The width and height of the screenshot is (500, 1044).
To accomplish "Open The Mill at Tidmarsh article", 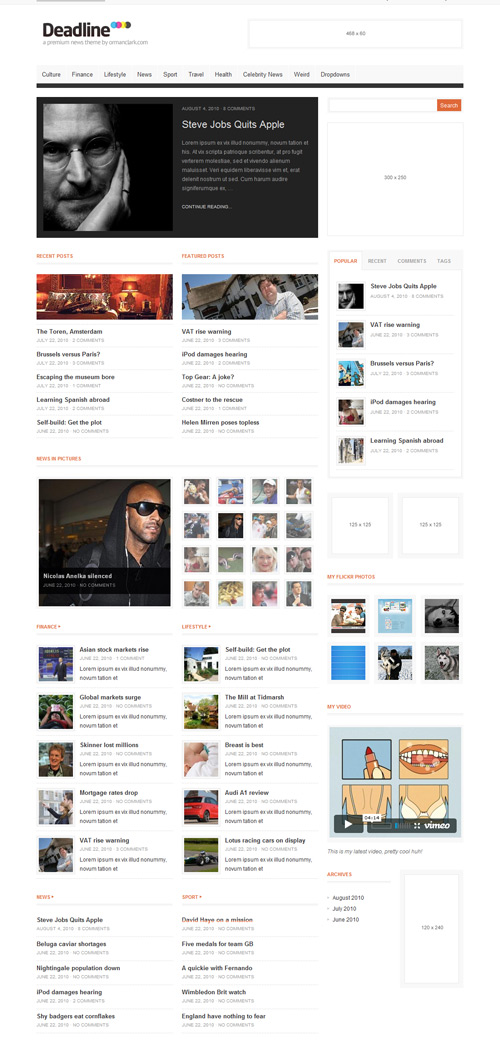I will pyautogui.click(x=254, y=697).
